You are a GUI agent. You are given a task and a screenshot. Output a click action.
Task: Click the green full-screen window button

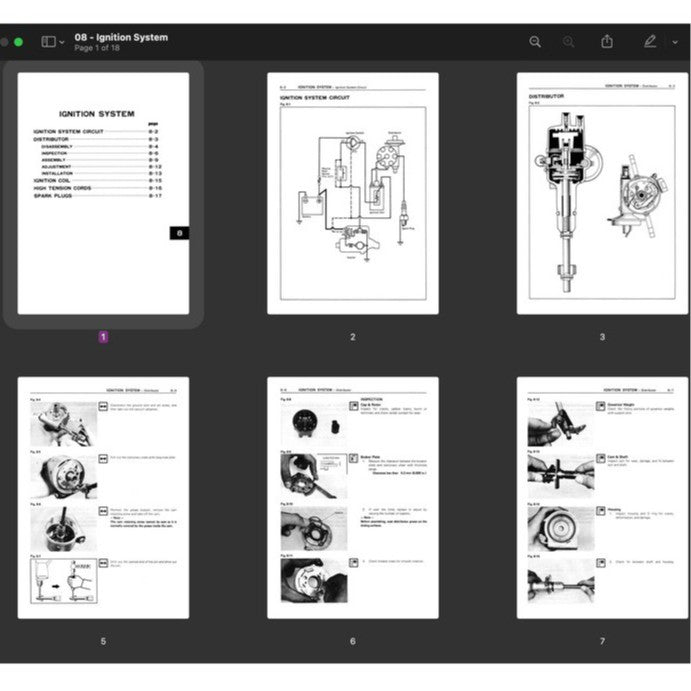19,42
